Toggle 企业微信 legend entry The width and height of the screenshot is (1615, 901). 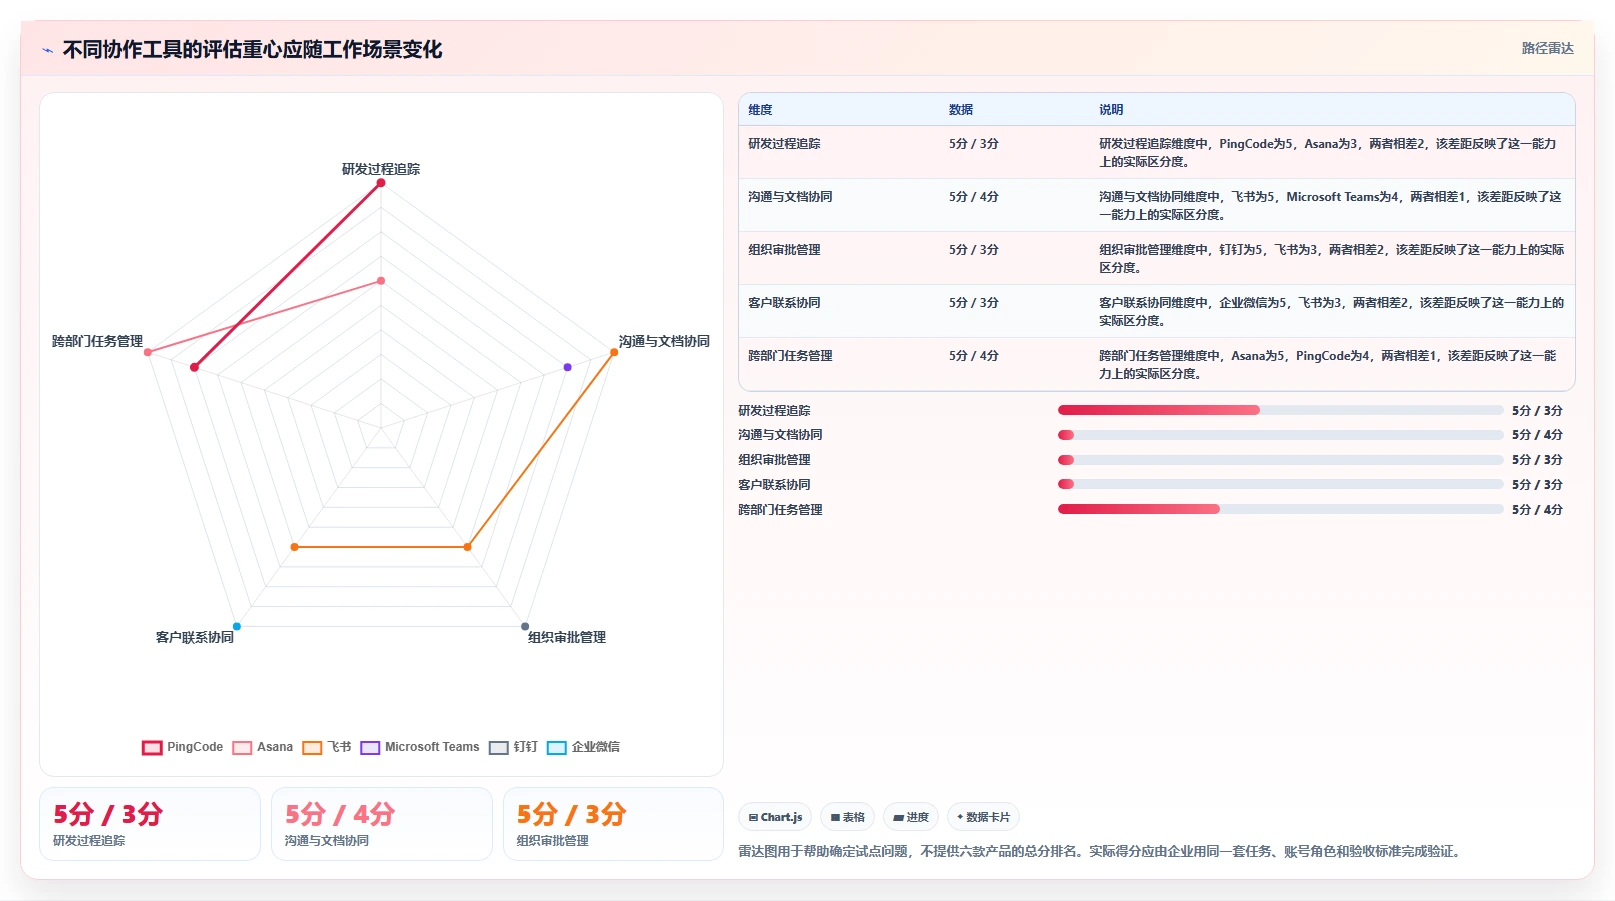tap(583, 747)
